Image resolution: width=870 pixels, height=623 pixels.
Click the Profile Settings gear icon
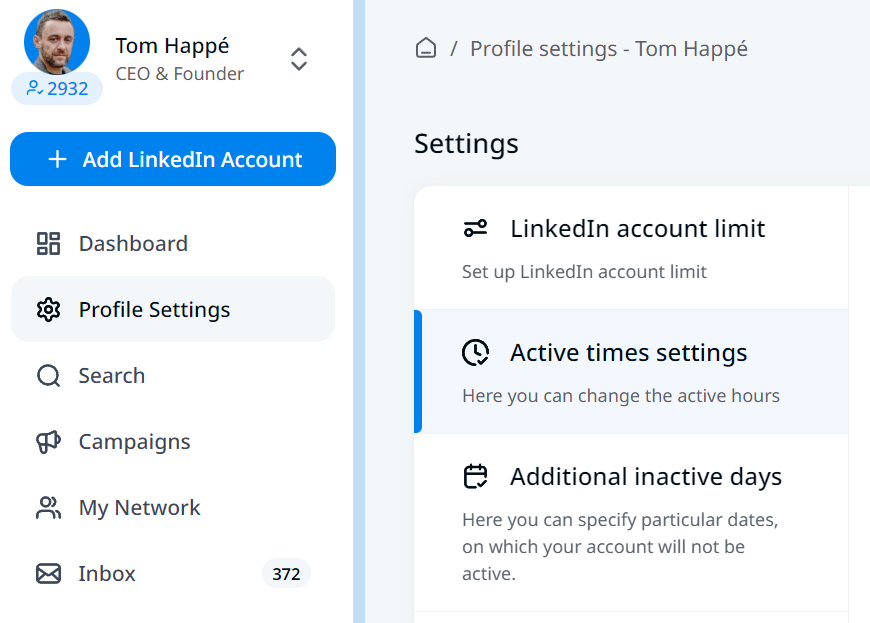click(48, 310)
